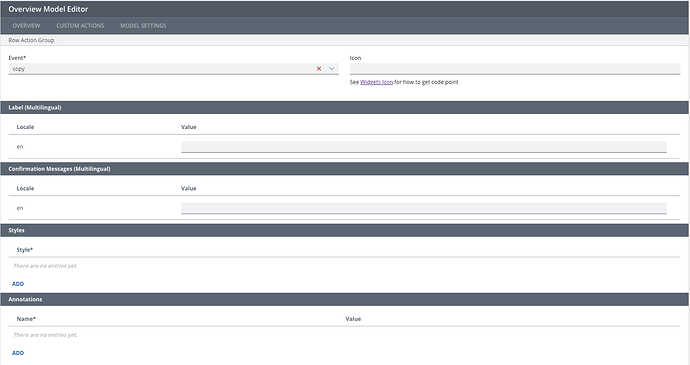Select the Locale header under Confirmation Messages
The image size is (690, 365).
(25, 188)
